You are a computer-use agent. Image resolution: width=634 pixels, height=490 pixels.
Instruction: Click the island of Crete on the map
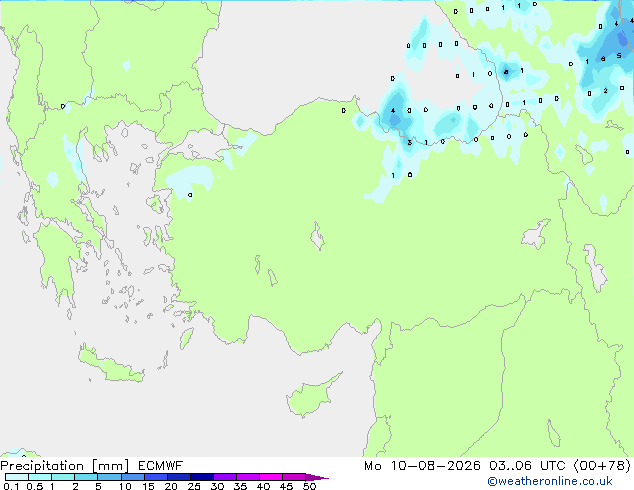pos(111,366)
